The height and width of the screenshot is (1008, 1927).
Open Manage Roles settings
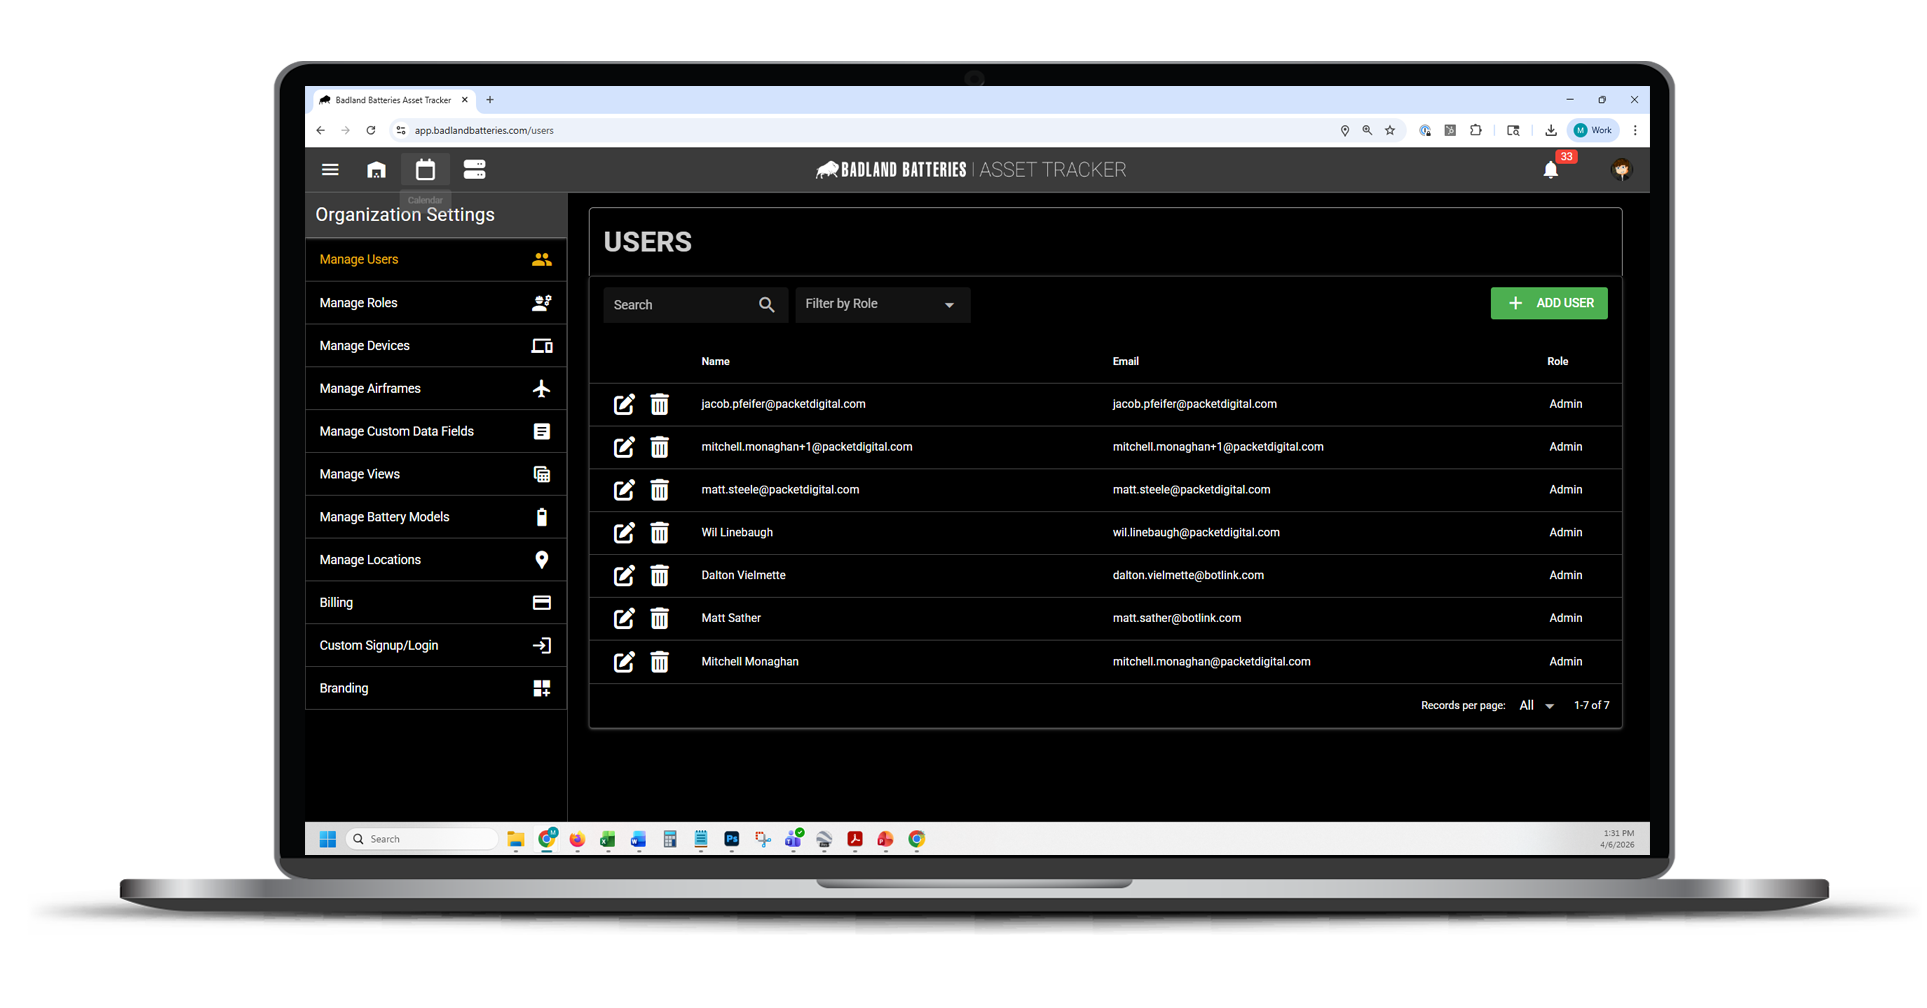(x=436, y=303)
